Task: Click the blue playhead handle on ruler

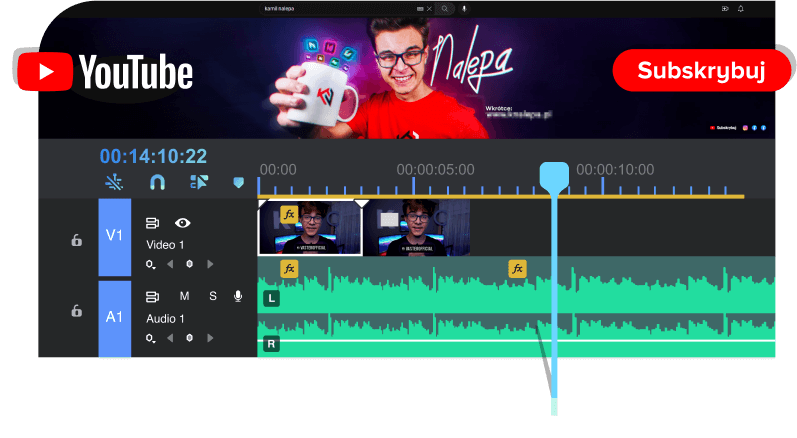Action: click(553, 176)
